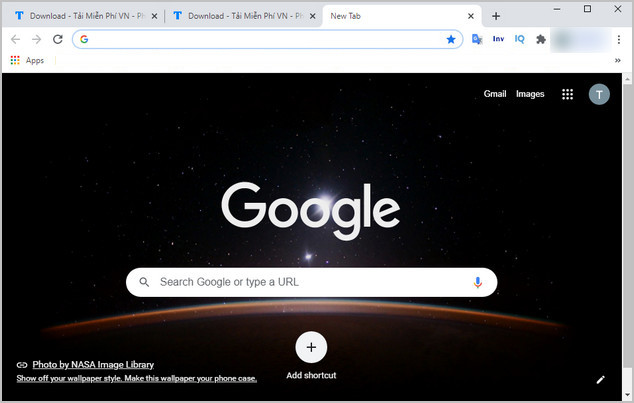
Task: Click into the browser address bar
Action: point(267,39)
